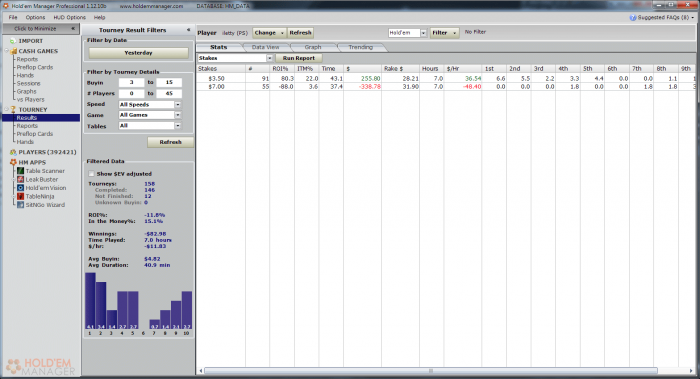700x379 pixels.
Task: Open the HUD Options menu
Action: coord(70,17)
